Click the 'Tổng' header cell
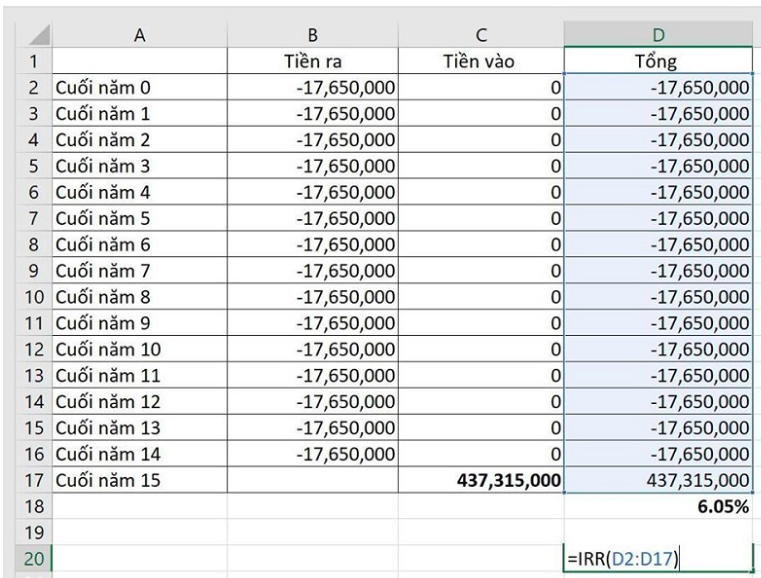Viewport: 761px width, 578px height. (659, 61)
